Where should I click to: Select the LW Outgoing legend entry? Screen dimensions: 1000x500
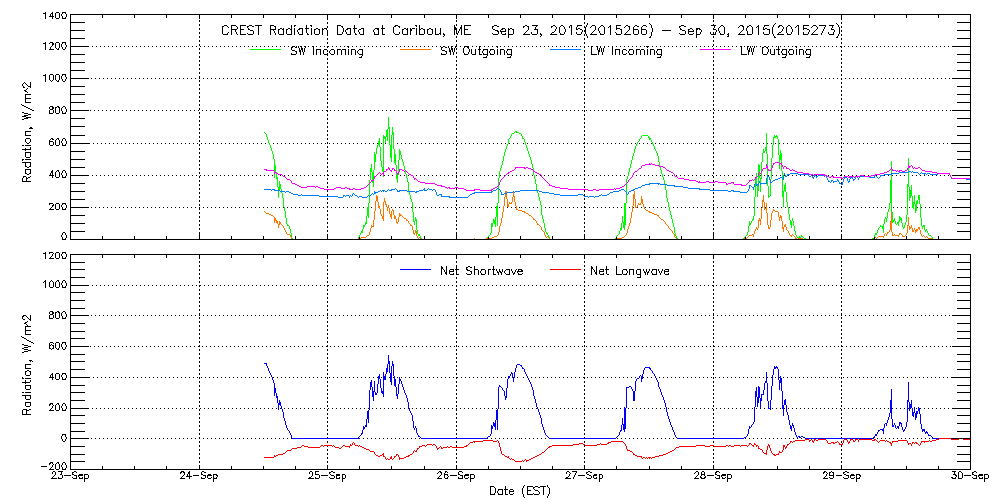point(775,52)
